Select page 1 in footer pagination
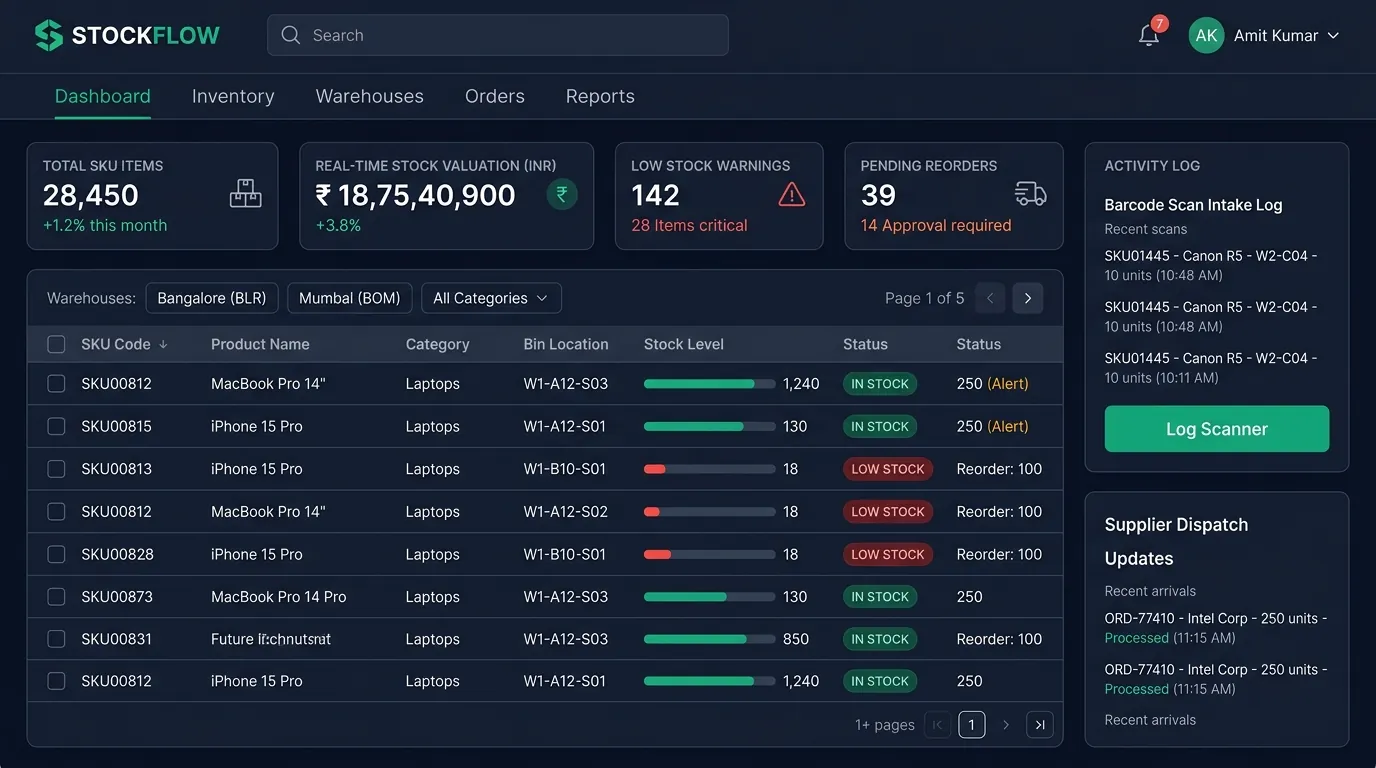Screen dimensions: 1376x768 [972, 725]
